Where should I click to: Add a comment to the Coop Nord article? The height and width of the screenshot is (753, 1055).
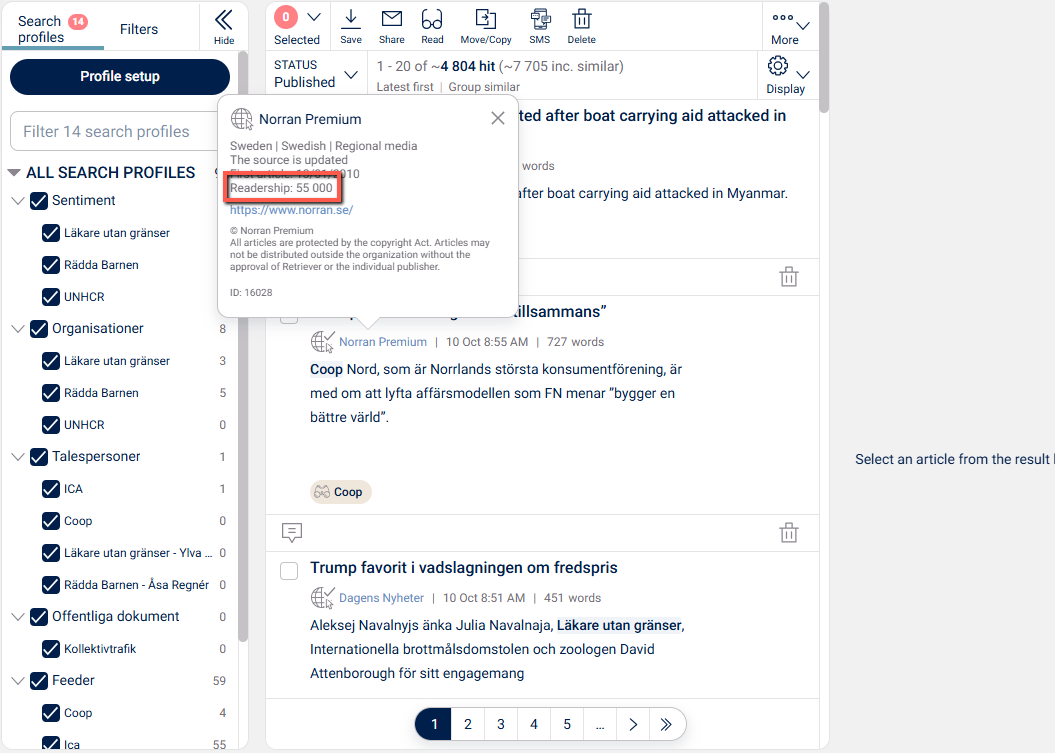click(292, 532)
